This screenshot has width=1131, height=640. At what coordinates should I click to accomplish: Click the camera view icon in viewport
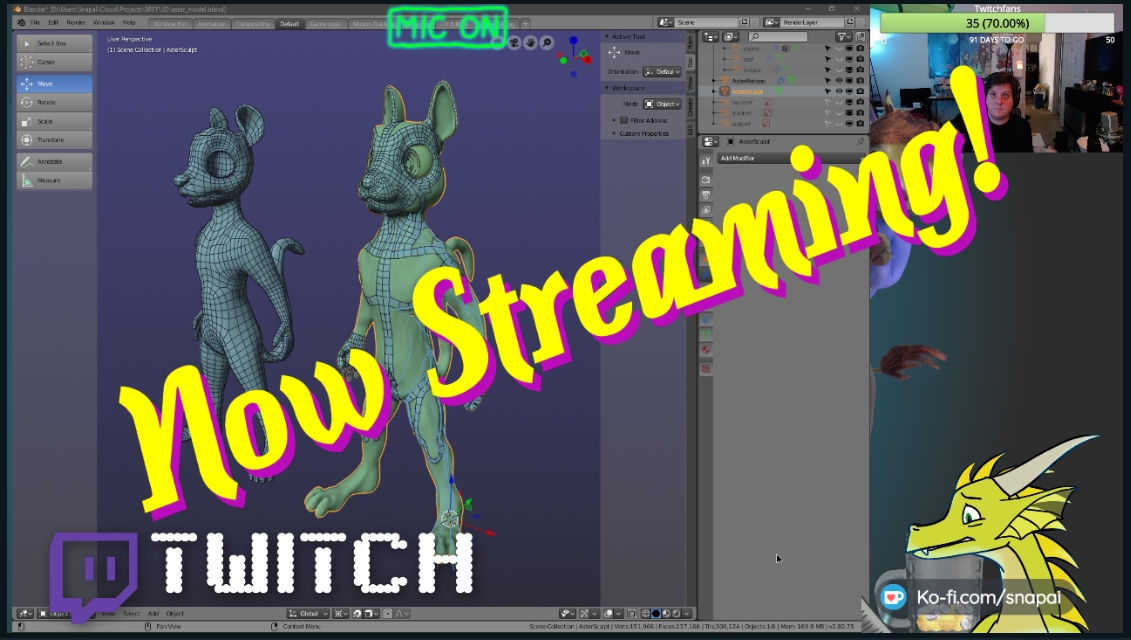514,43
